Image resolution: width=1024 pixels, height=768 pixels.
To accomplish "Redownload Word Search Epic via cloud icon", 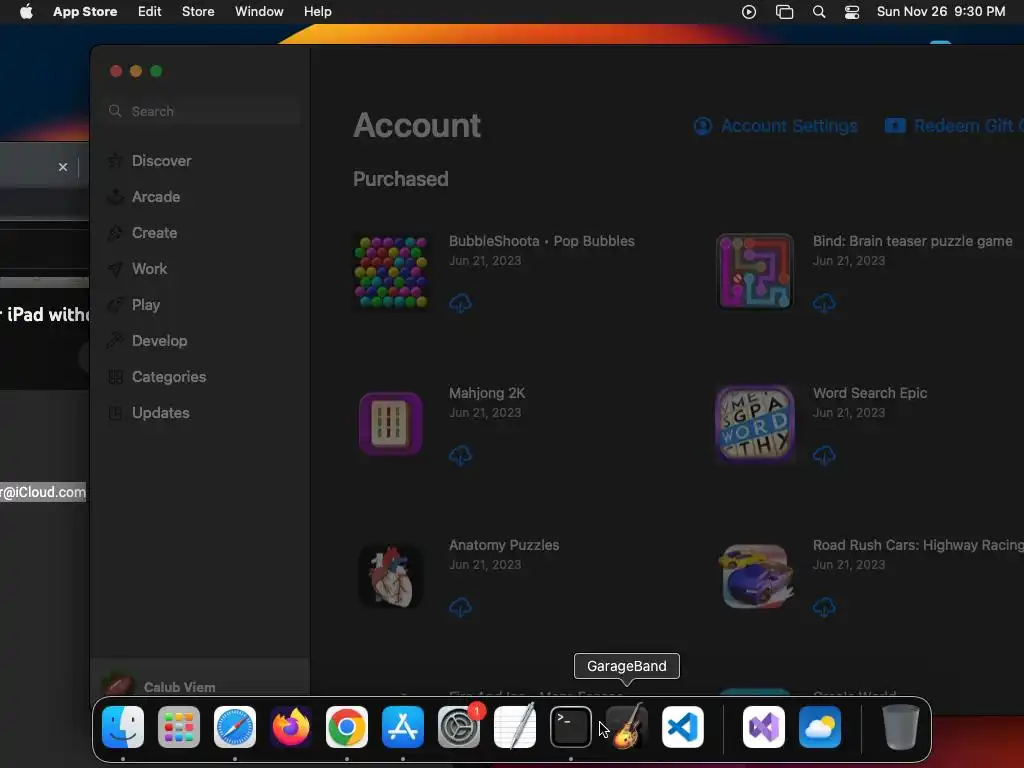I will point(824,455).
